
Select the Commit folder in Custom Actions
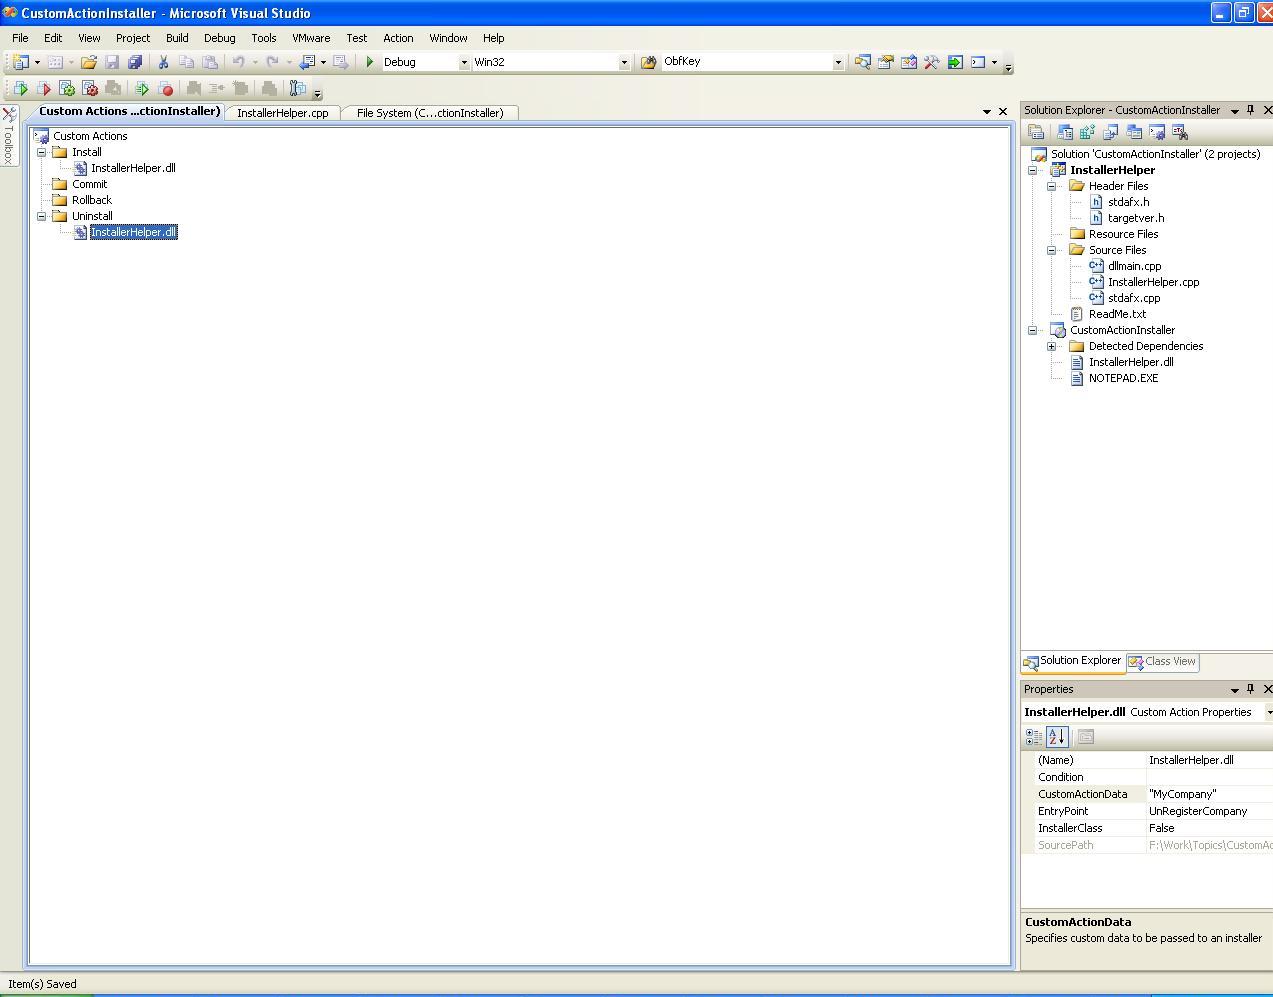[89, 184]
